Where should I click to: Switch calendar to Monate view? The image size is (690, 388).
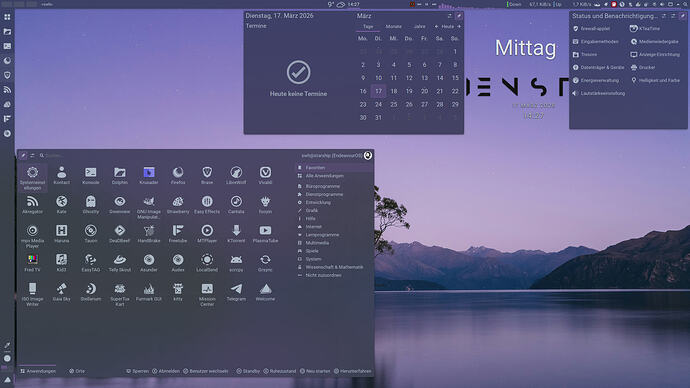coord(393,27)
